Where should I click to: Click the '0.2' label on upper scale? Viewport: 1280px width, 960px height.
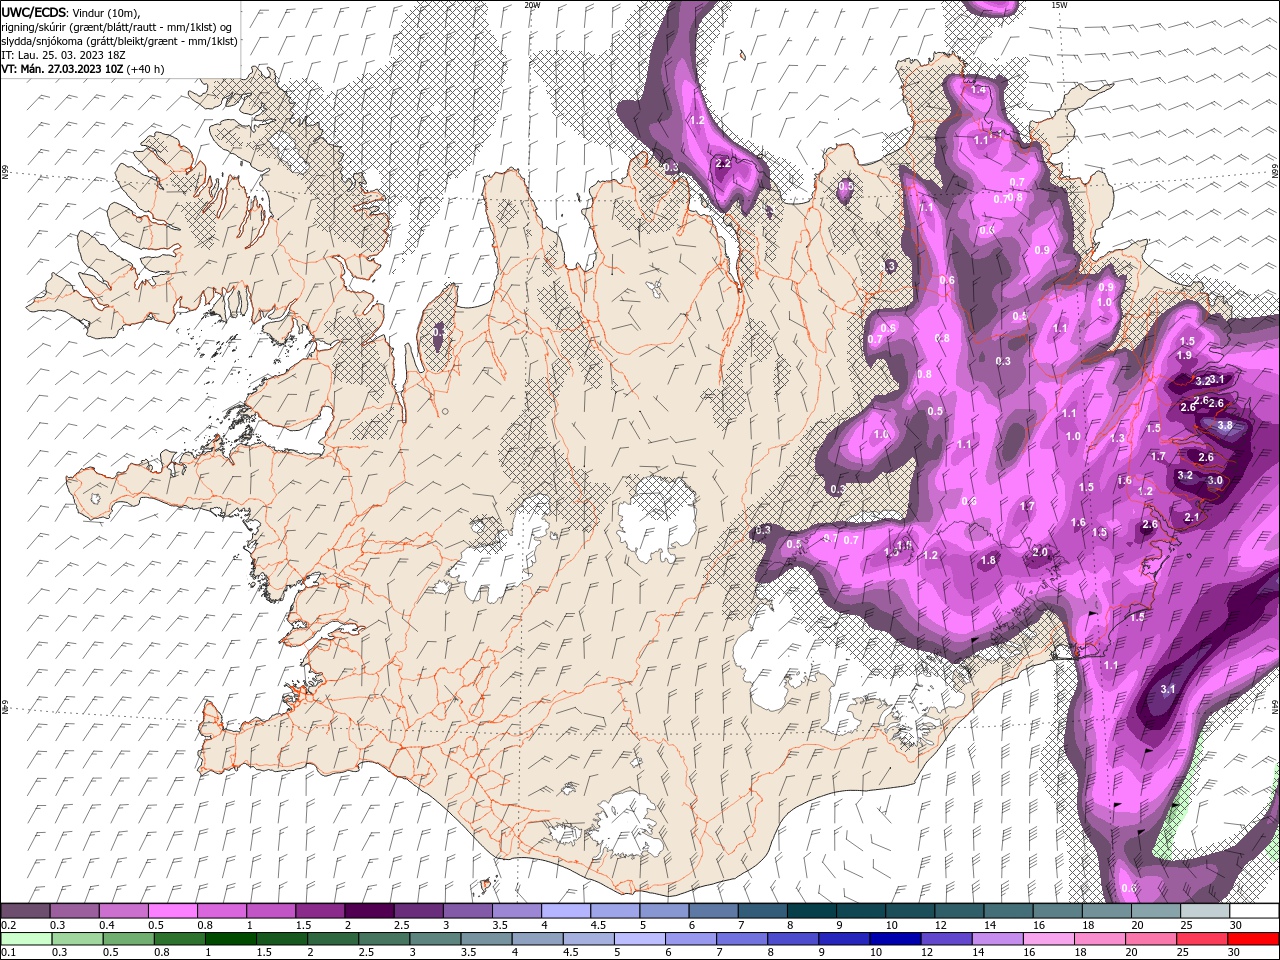tap(8, 925)
